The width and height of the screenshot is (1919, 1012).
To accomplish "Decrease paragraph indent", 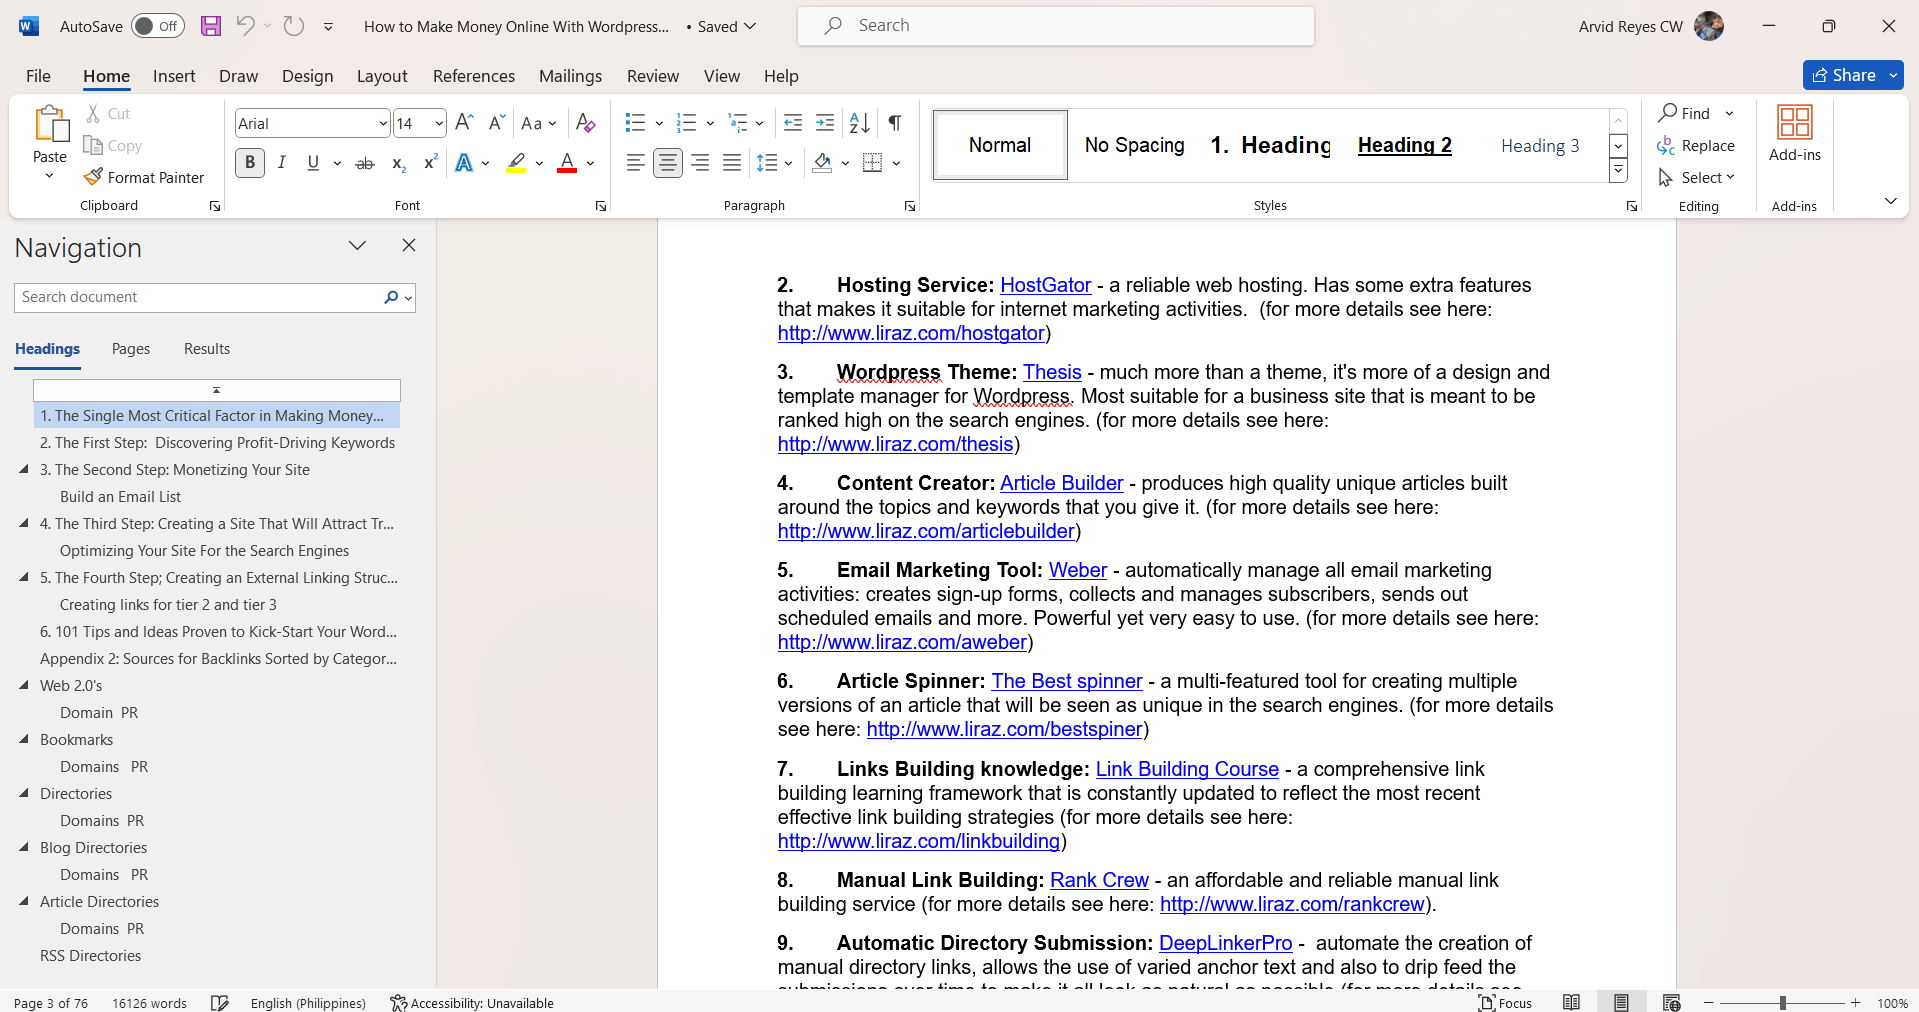I will coord(793,122).
